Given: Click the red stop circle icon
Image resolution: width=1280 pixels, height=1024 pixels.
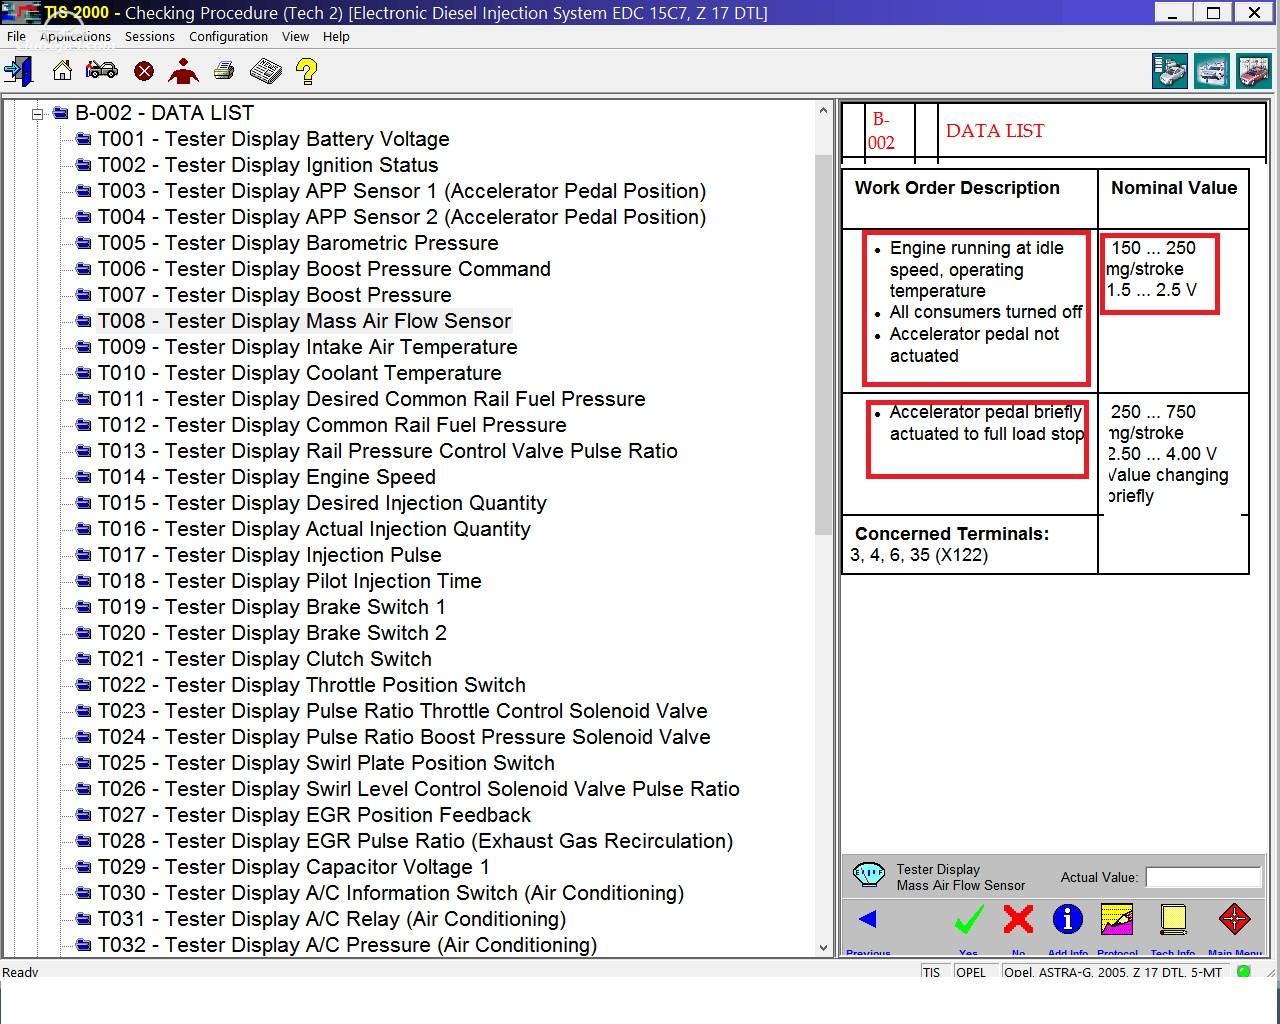Looking at the screenshot, I should pyautogui.click(x=144, y=71).
